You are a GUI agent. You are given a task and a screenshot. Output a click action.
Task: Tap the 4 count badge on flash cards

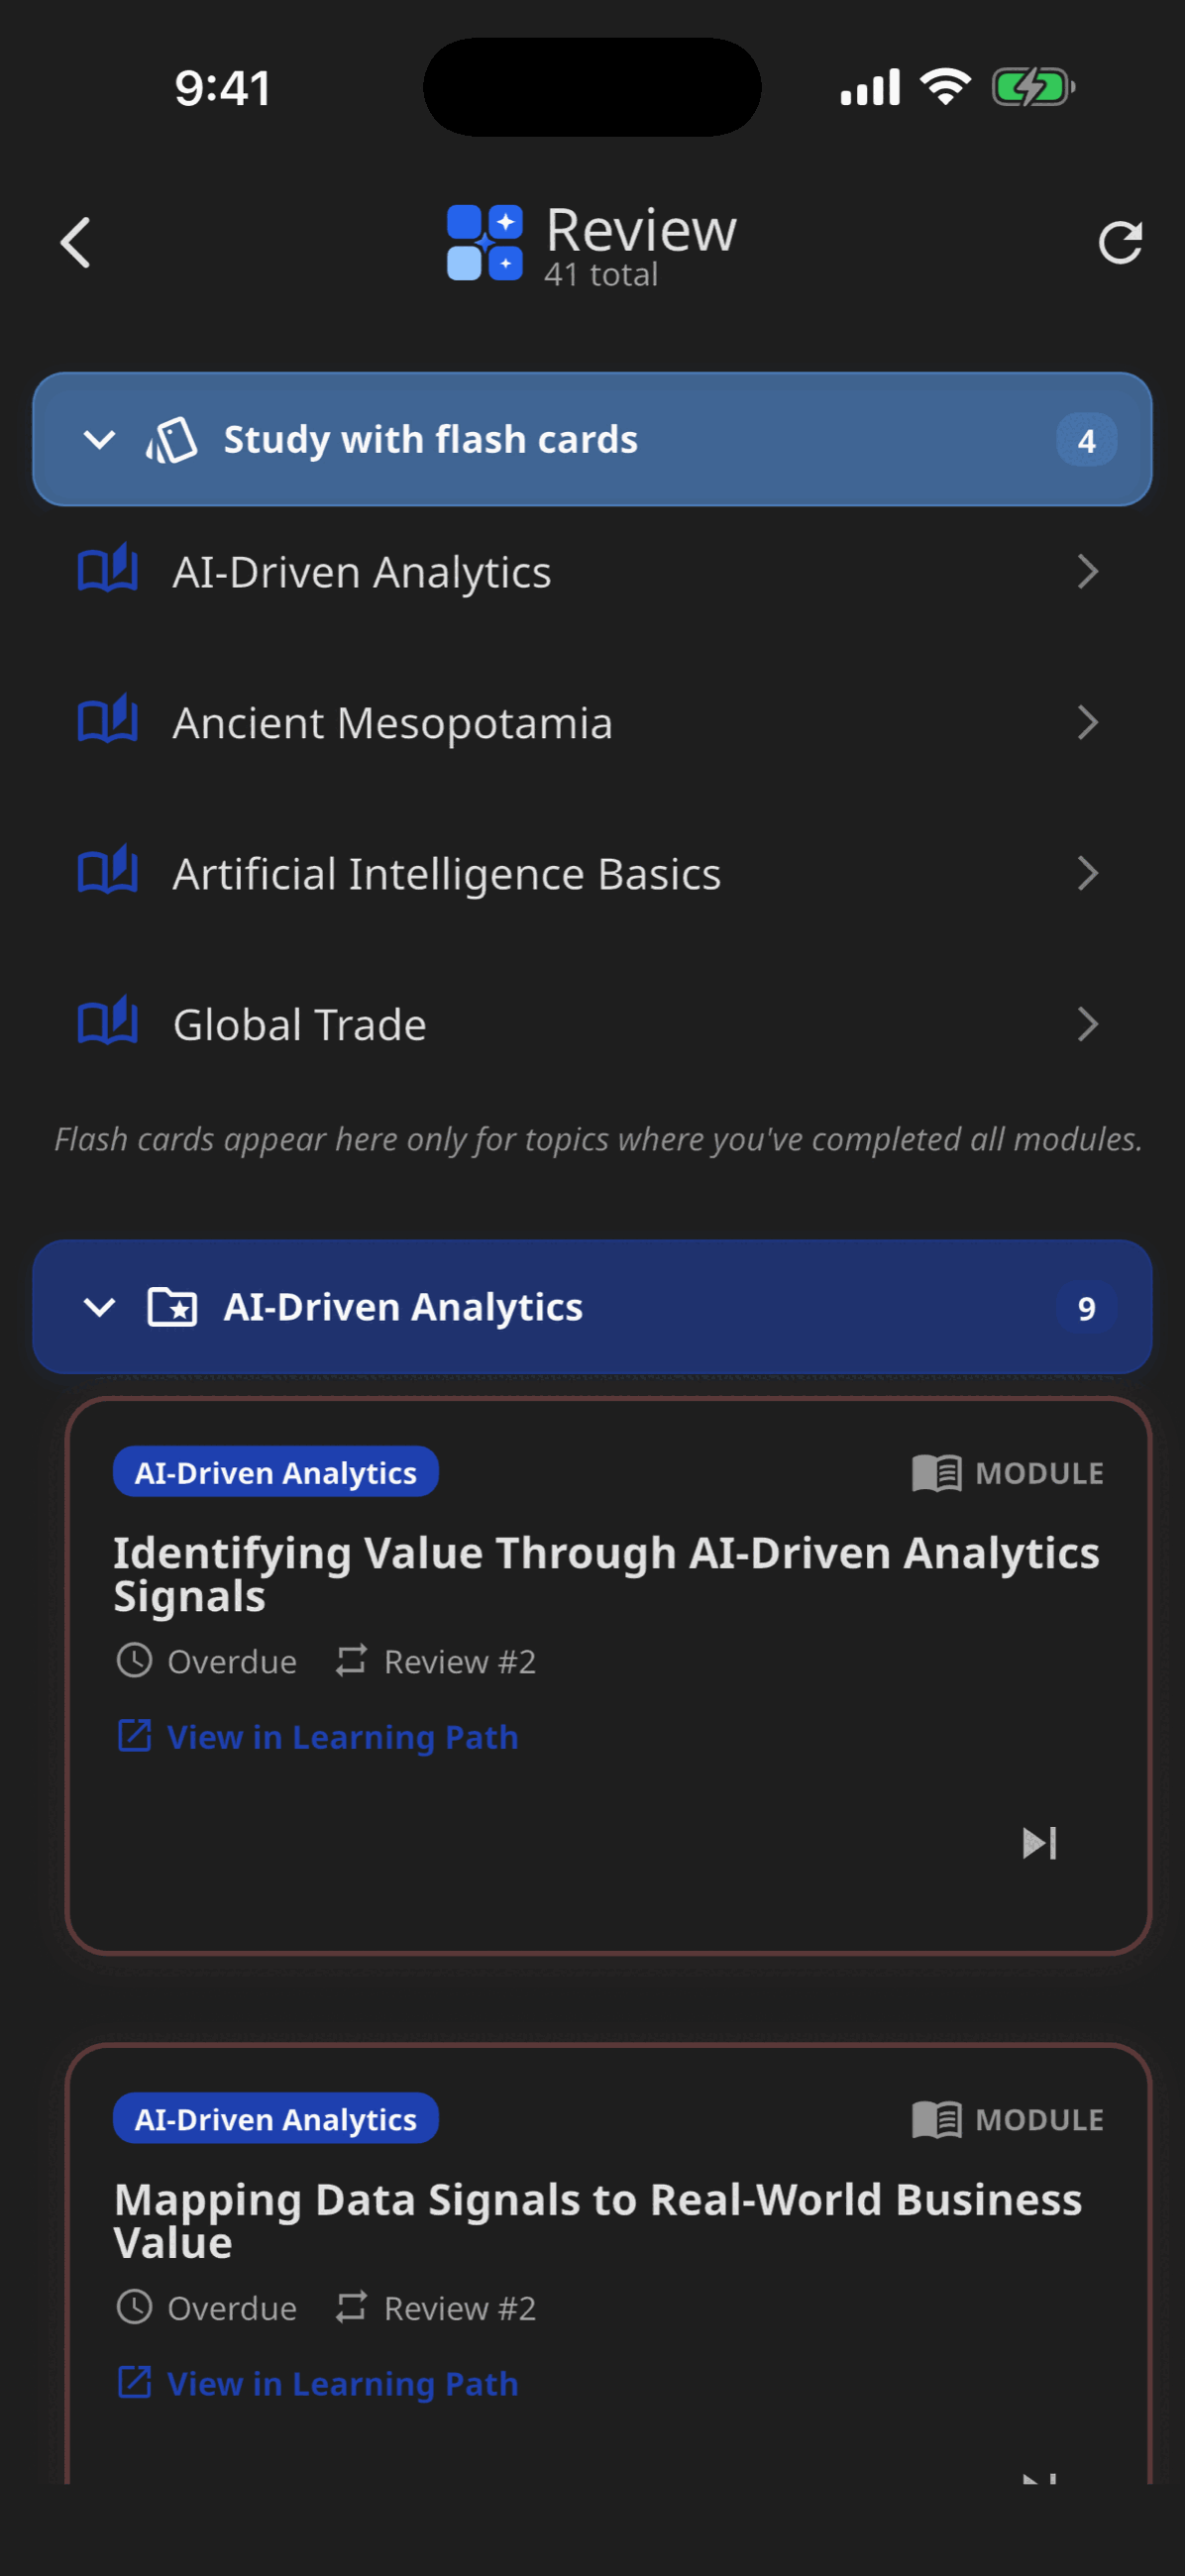coord(1086,440)
